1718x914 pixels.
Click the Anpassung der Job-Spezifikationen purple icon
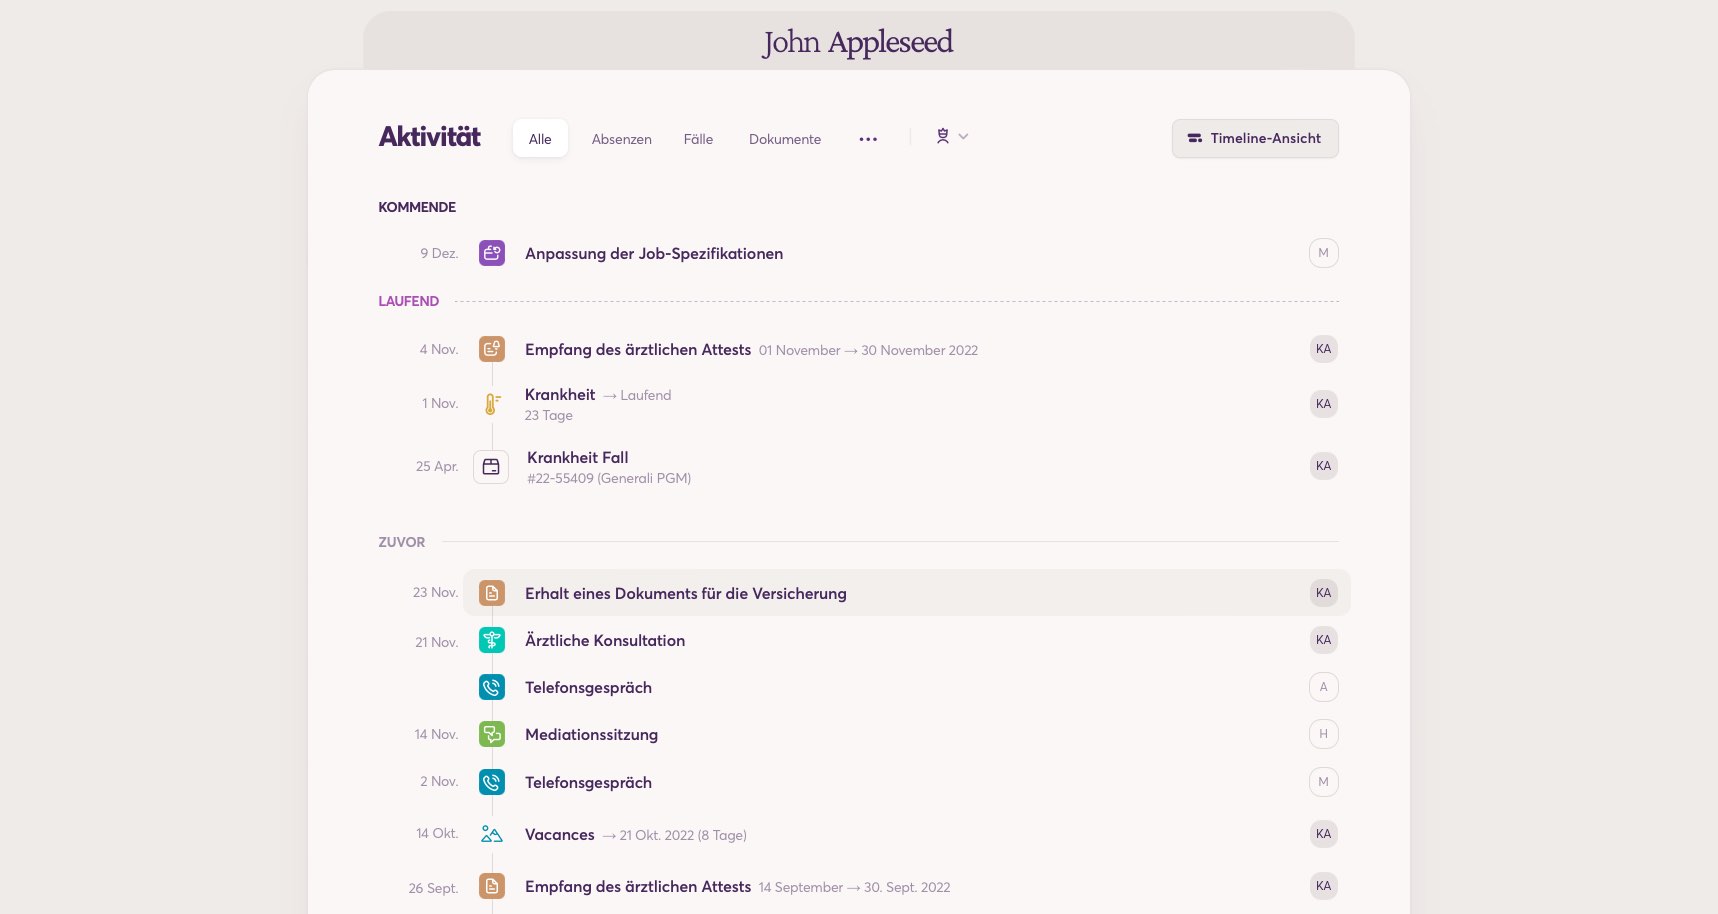[x=491, y=253]
